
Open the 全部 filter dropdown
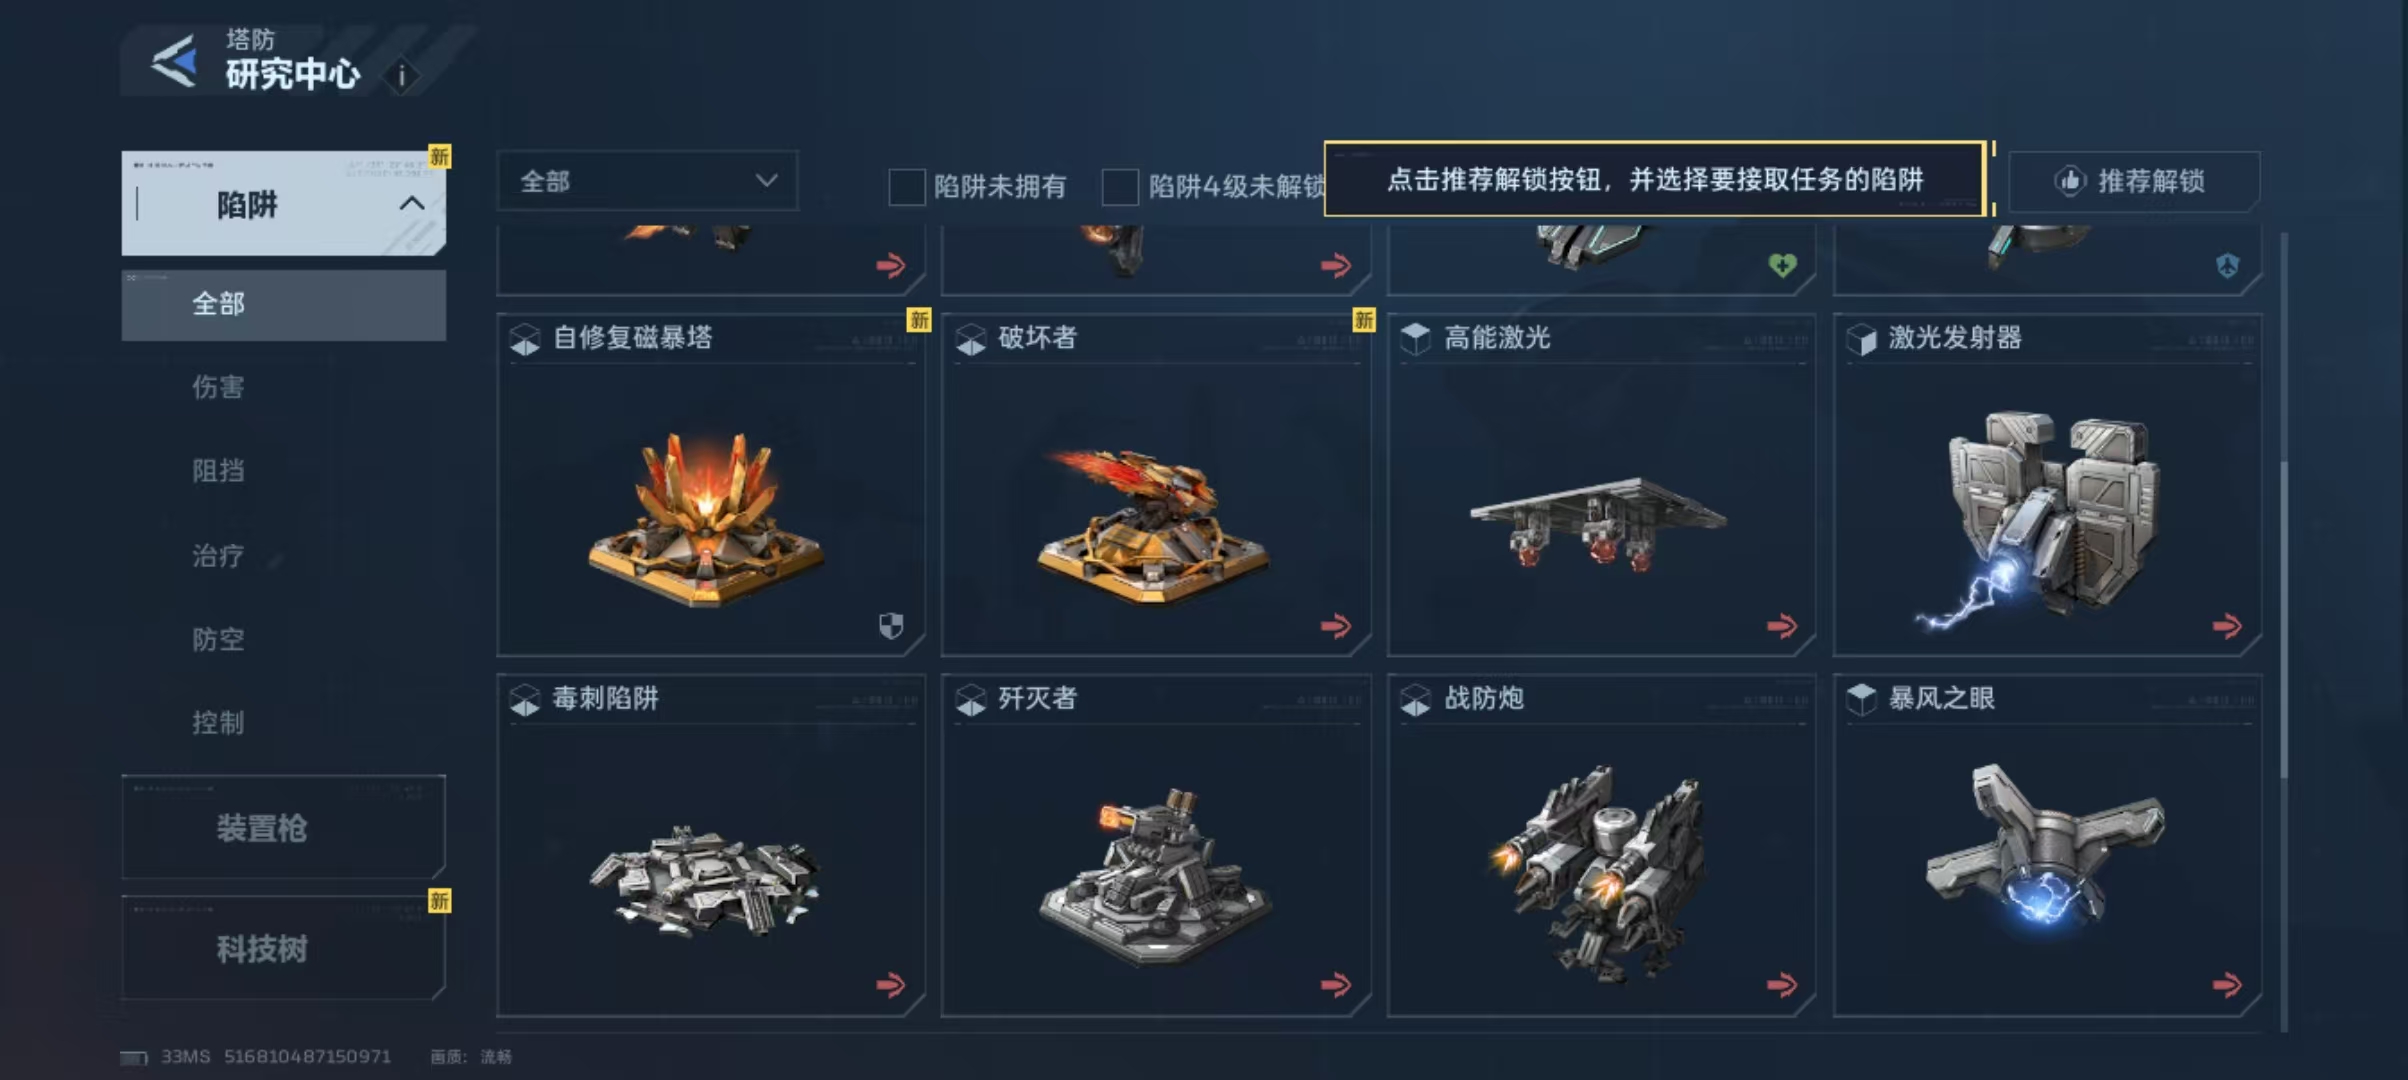647,181
